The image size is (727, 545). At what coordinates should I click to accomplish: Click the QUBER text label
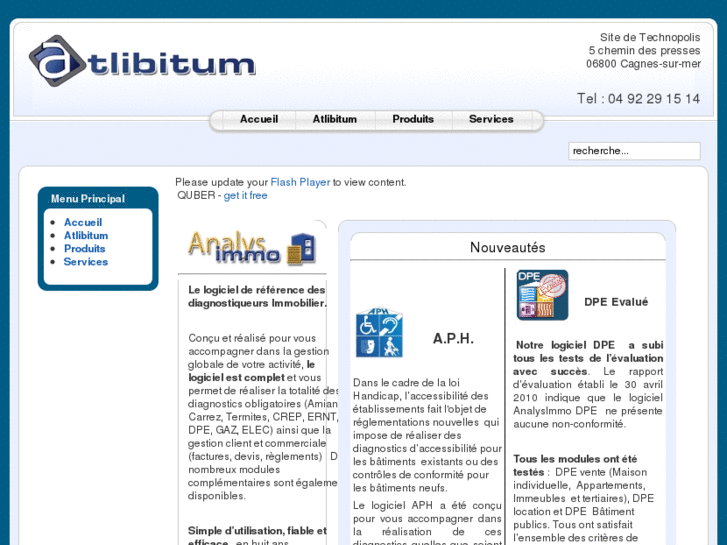click(196, 195)
